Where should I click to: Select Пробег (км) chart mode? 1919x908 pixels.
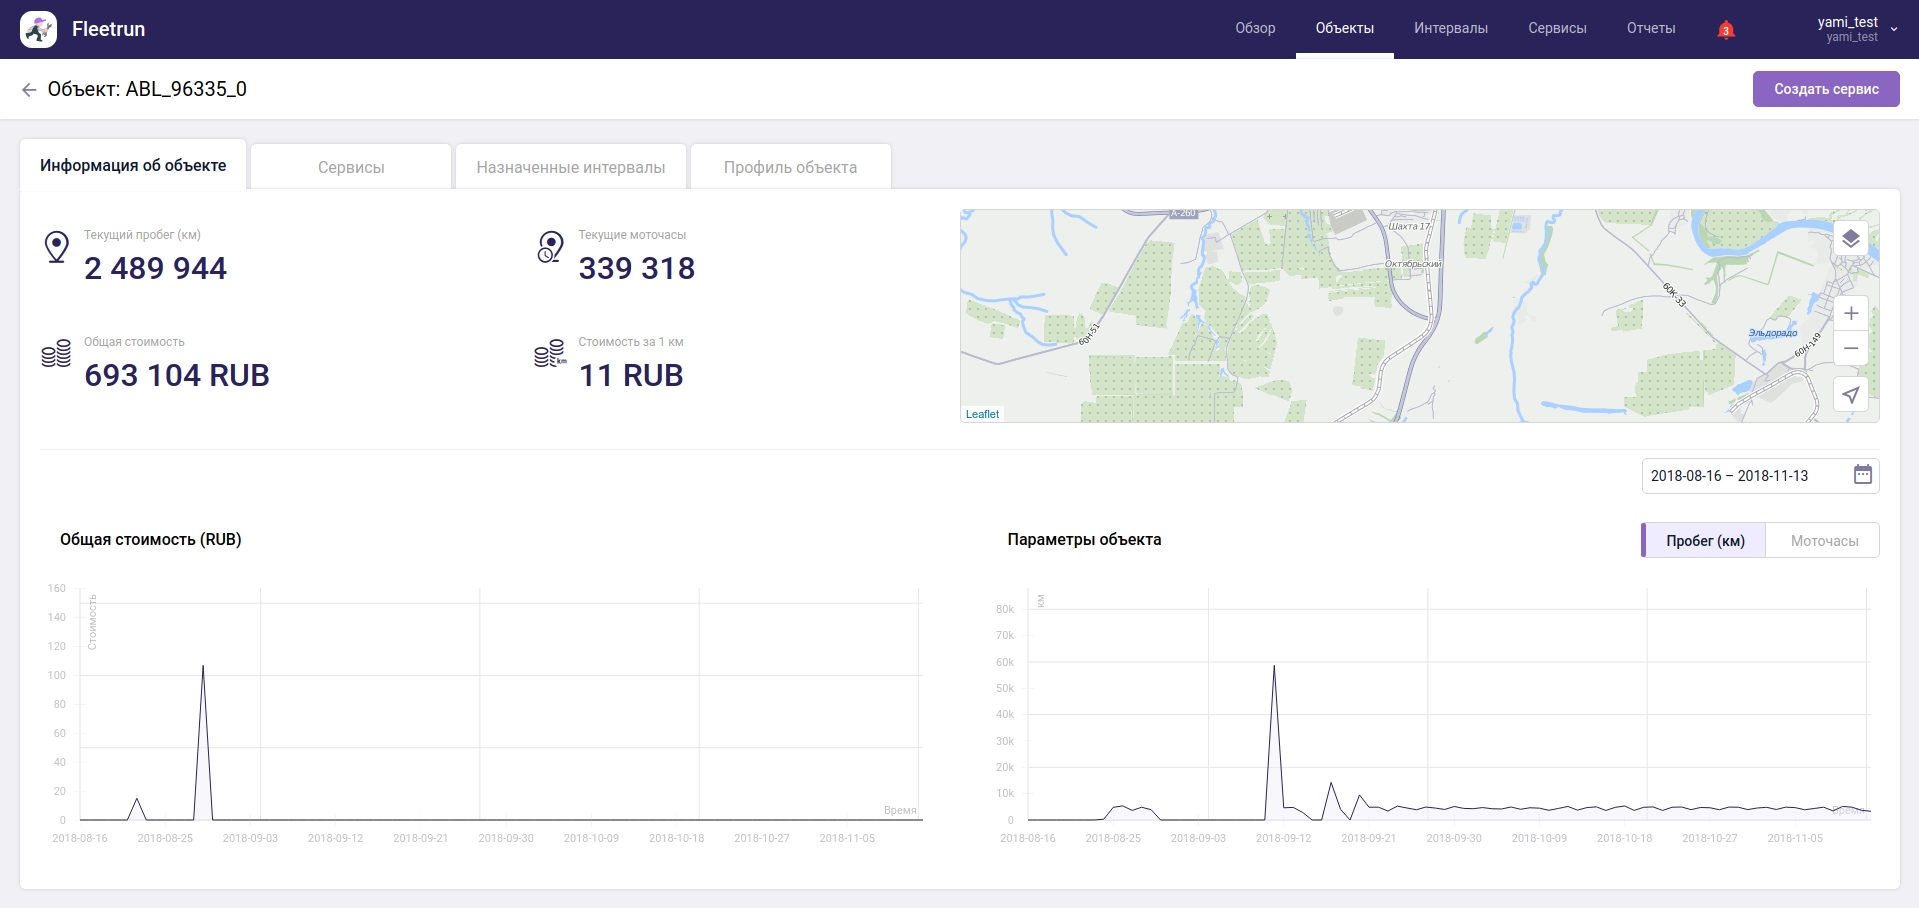[x=1704, y=541]
